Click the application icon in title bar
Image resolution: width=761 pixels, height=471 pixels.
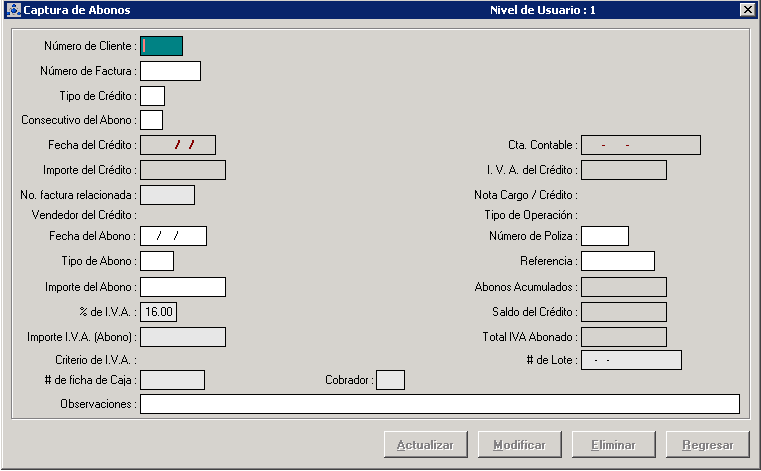point(13,10)
